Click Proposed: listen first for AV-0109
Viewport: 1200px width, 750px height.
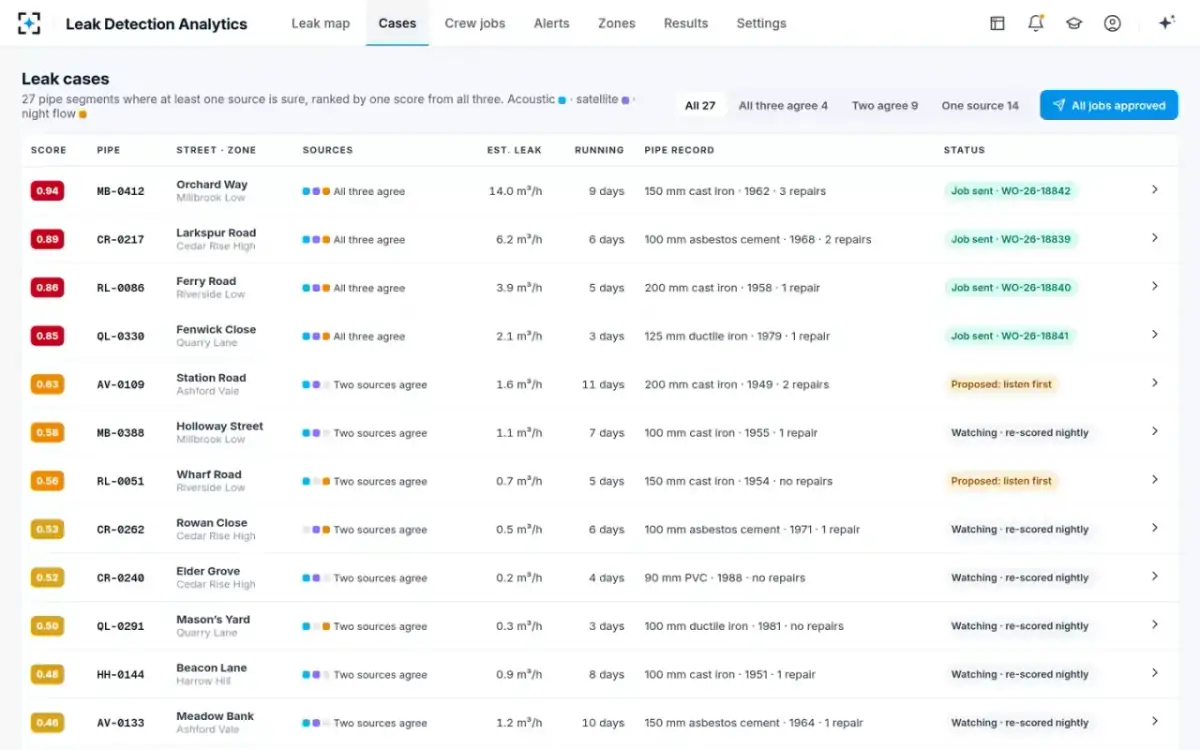point(1001,384)
